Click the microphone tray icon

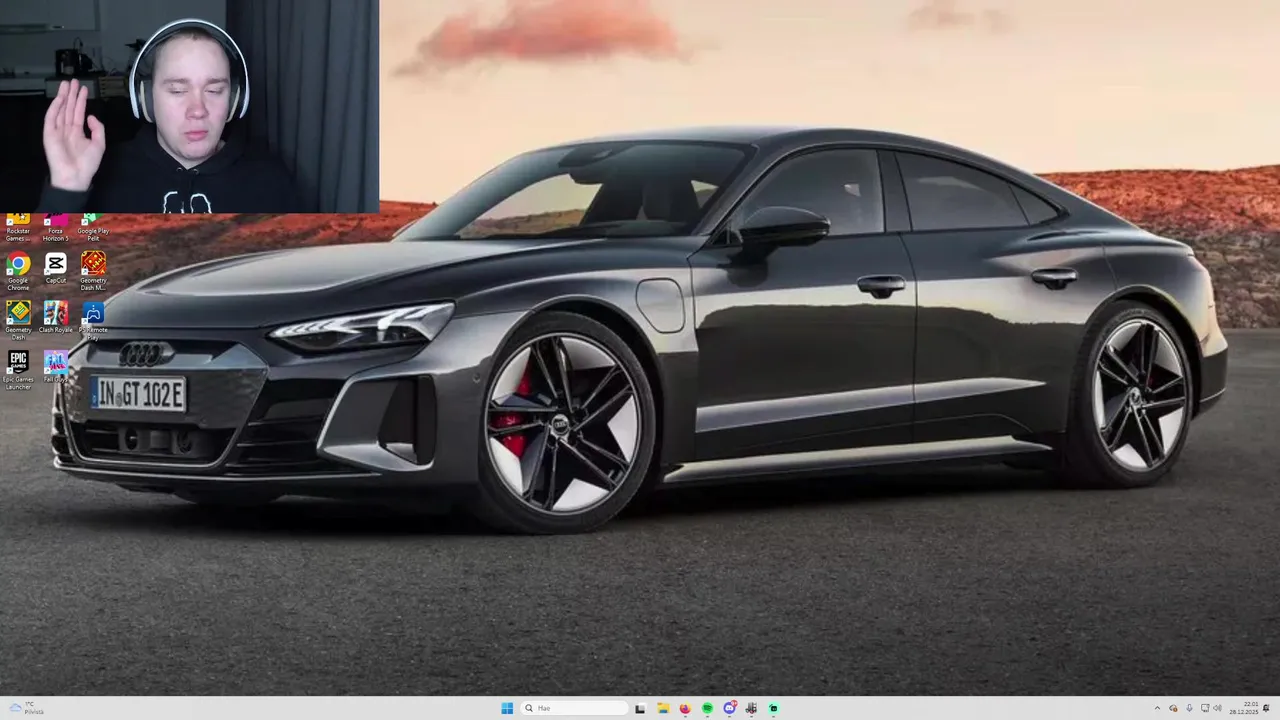(1189, 708)
